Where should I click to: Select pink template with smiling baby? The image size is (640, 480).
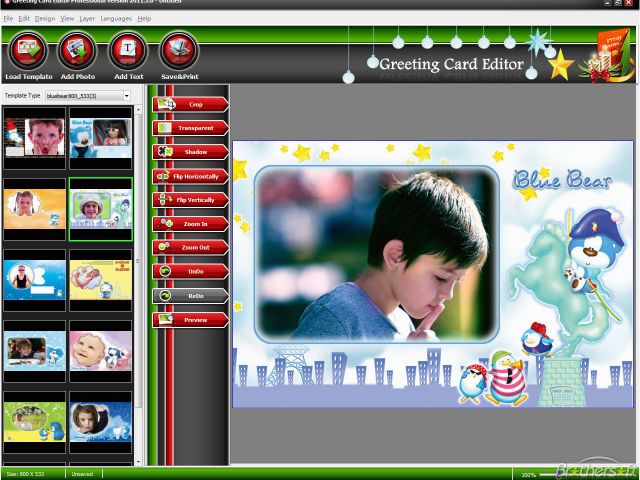coord(100,351)
